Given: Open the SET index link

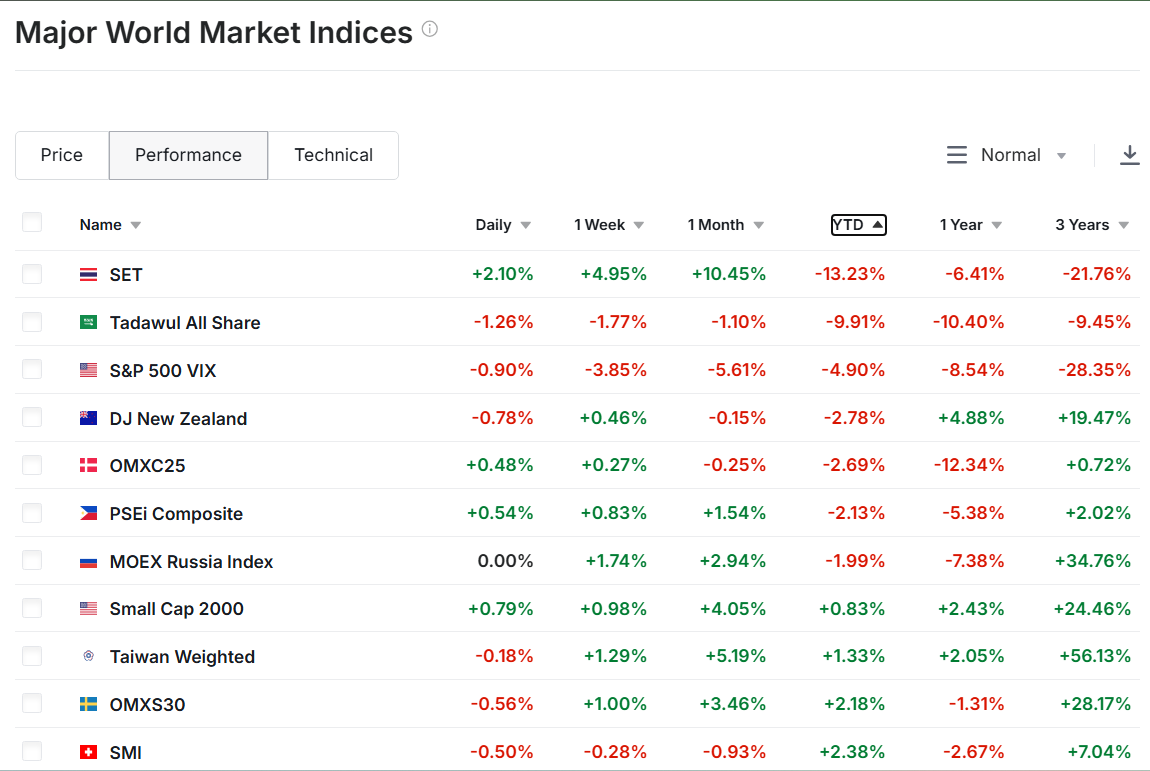Looking at the screenshot, I should point(126,275).
